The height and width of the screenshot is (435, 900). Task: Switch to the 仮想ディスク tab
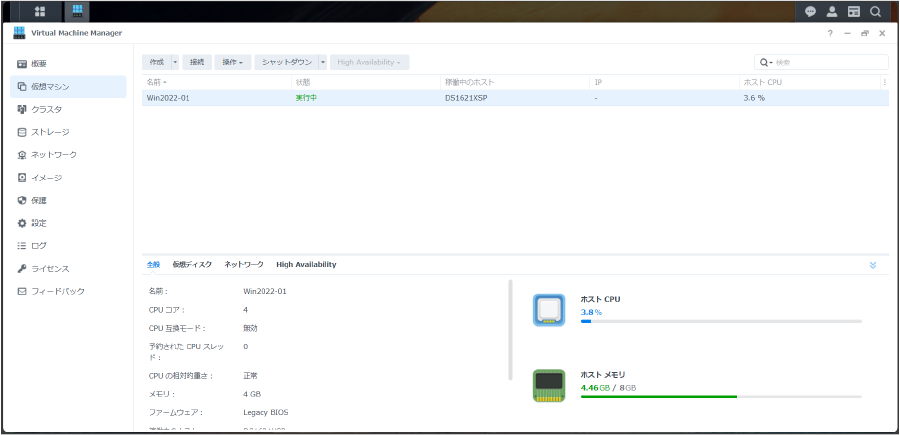click(x=192, y=265)
